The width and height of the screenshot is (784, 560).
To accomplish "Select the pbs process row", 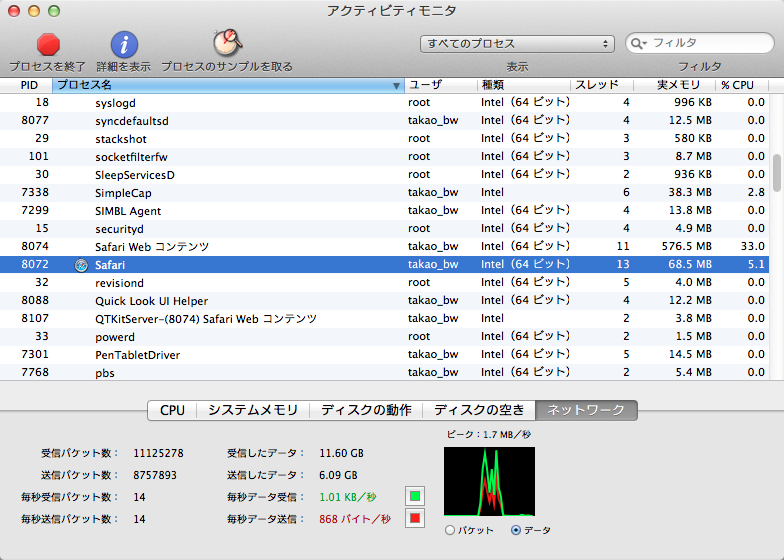I will click(x=384, y=372).
